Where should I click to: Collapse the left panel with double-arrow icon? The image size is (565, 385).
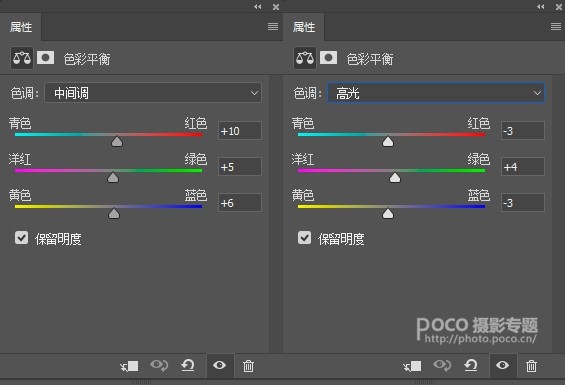tap(258, 6)
